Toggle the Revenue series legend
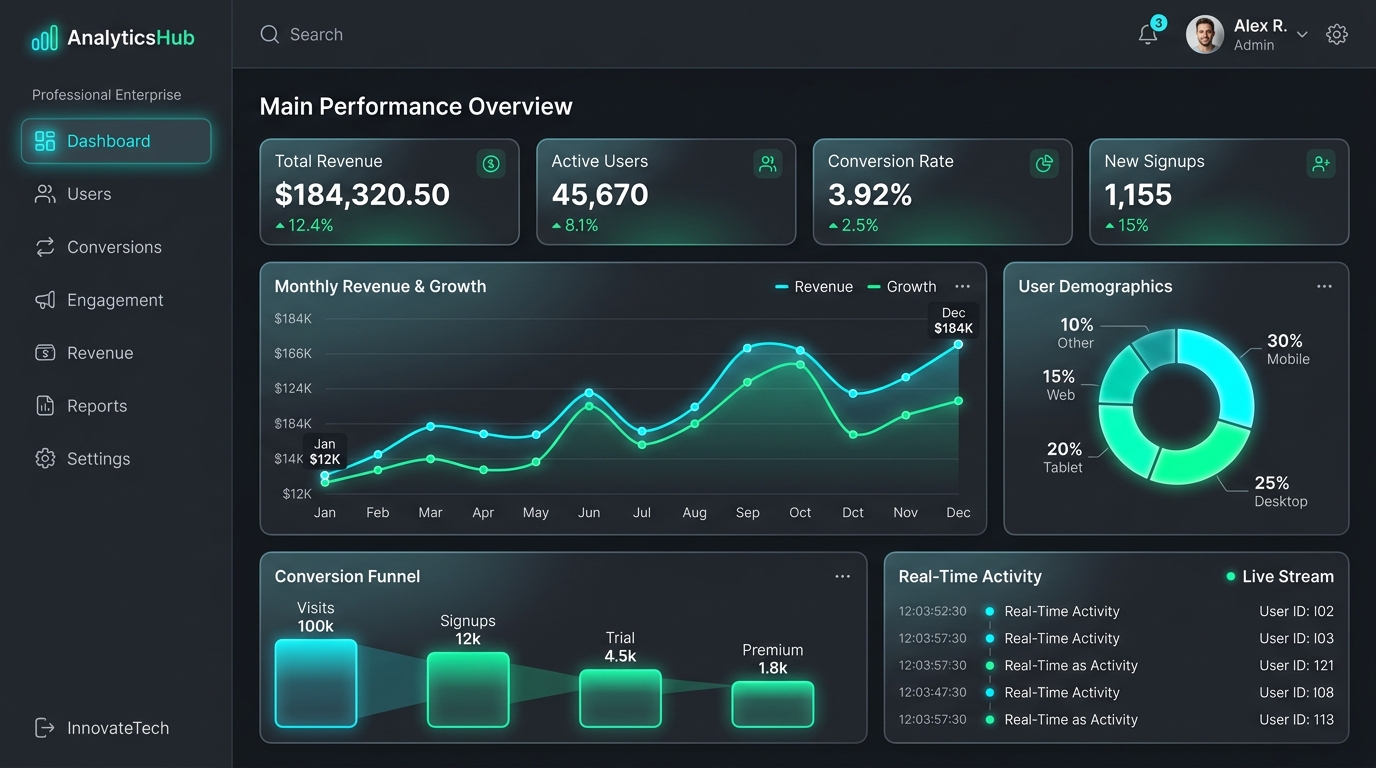Screen dimensions: 1376x768 pos(814,287)
